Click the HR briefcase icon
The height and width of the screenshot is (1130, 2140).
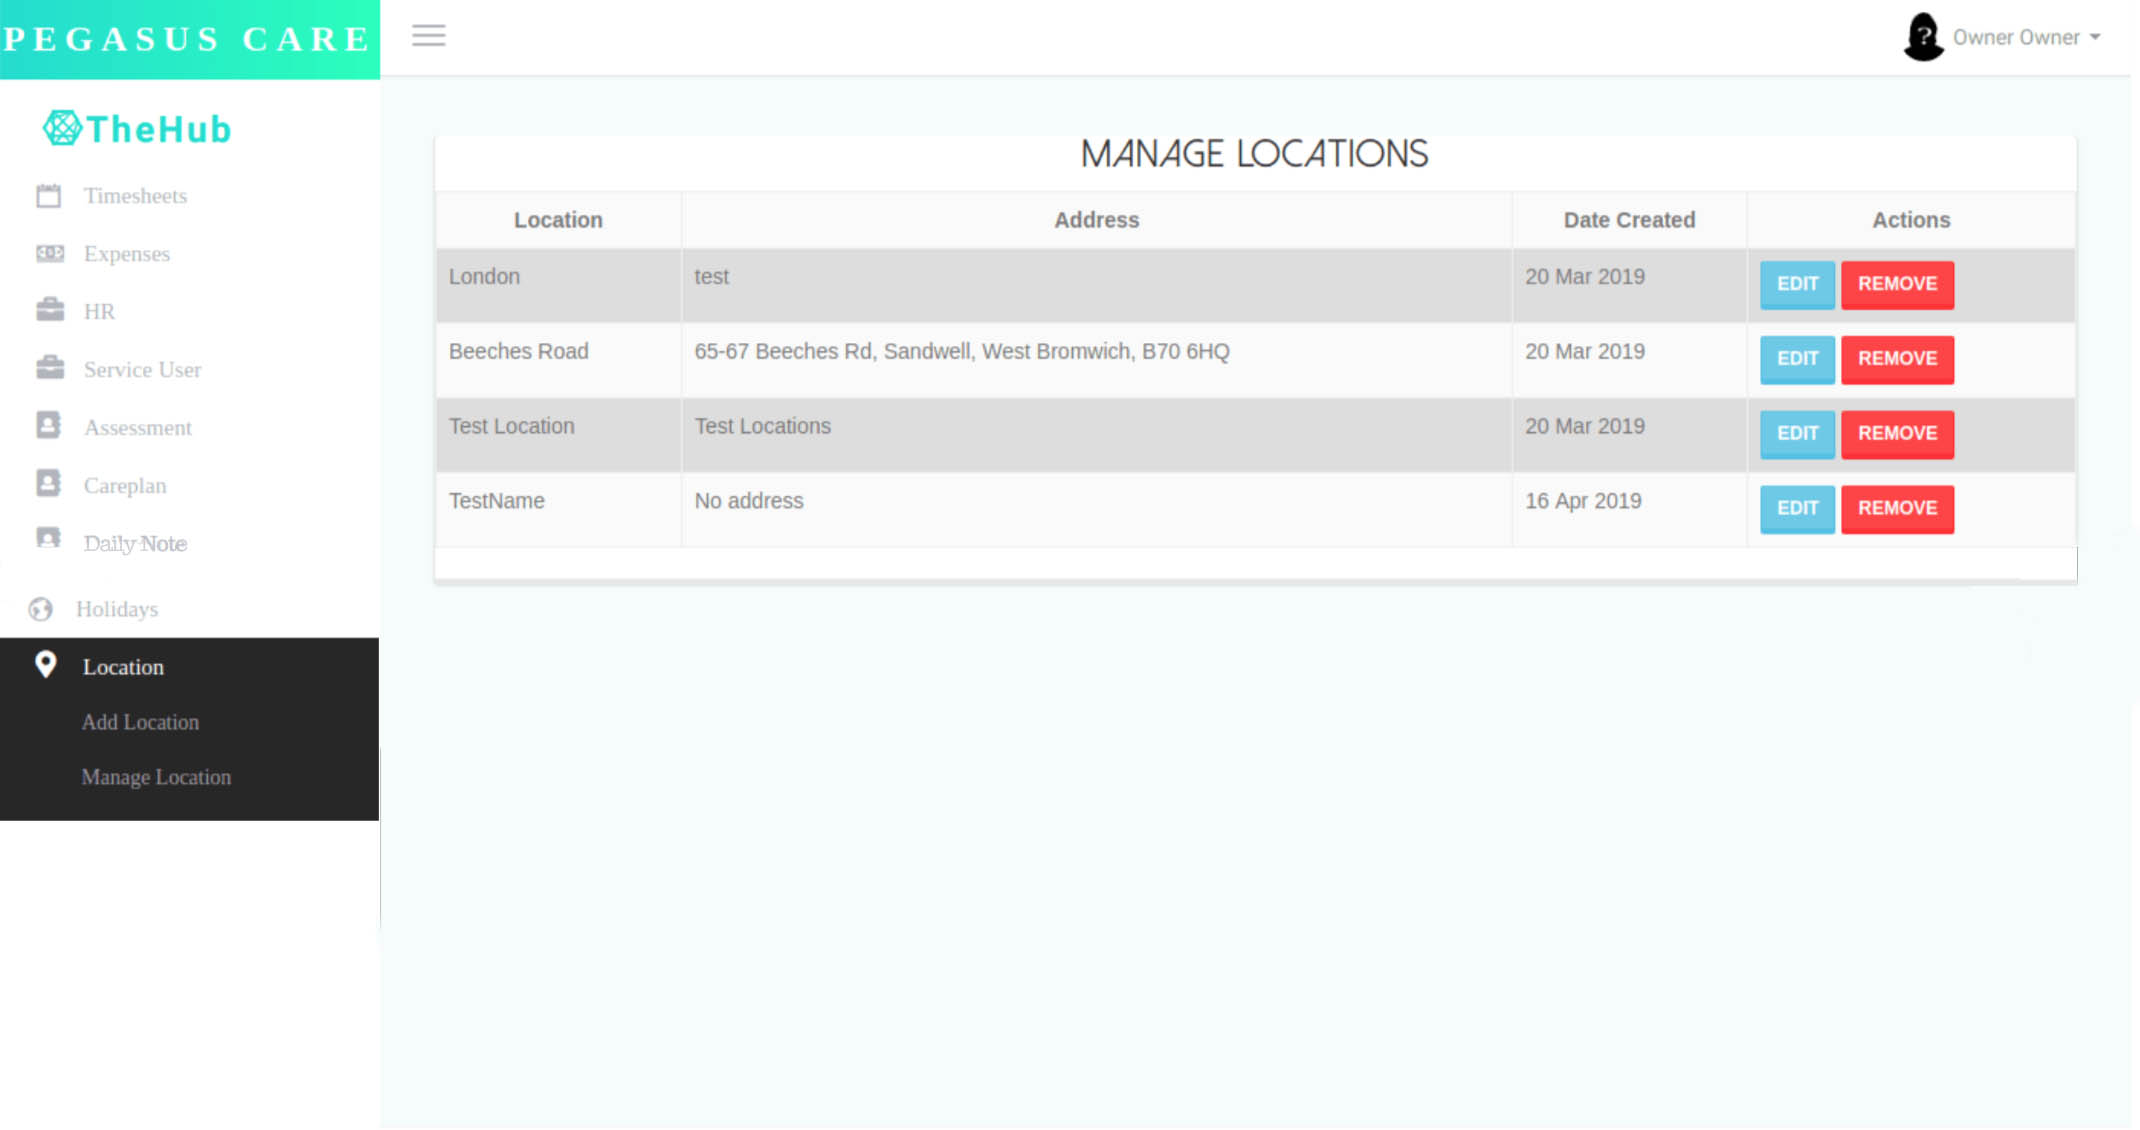pos(49,310)
